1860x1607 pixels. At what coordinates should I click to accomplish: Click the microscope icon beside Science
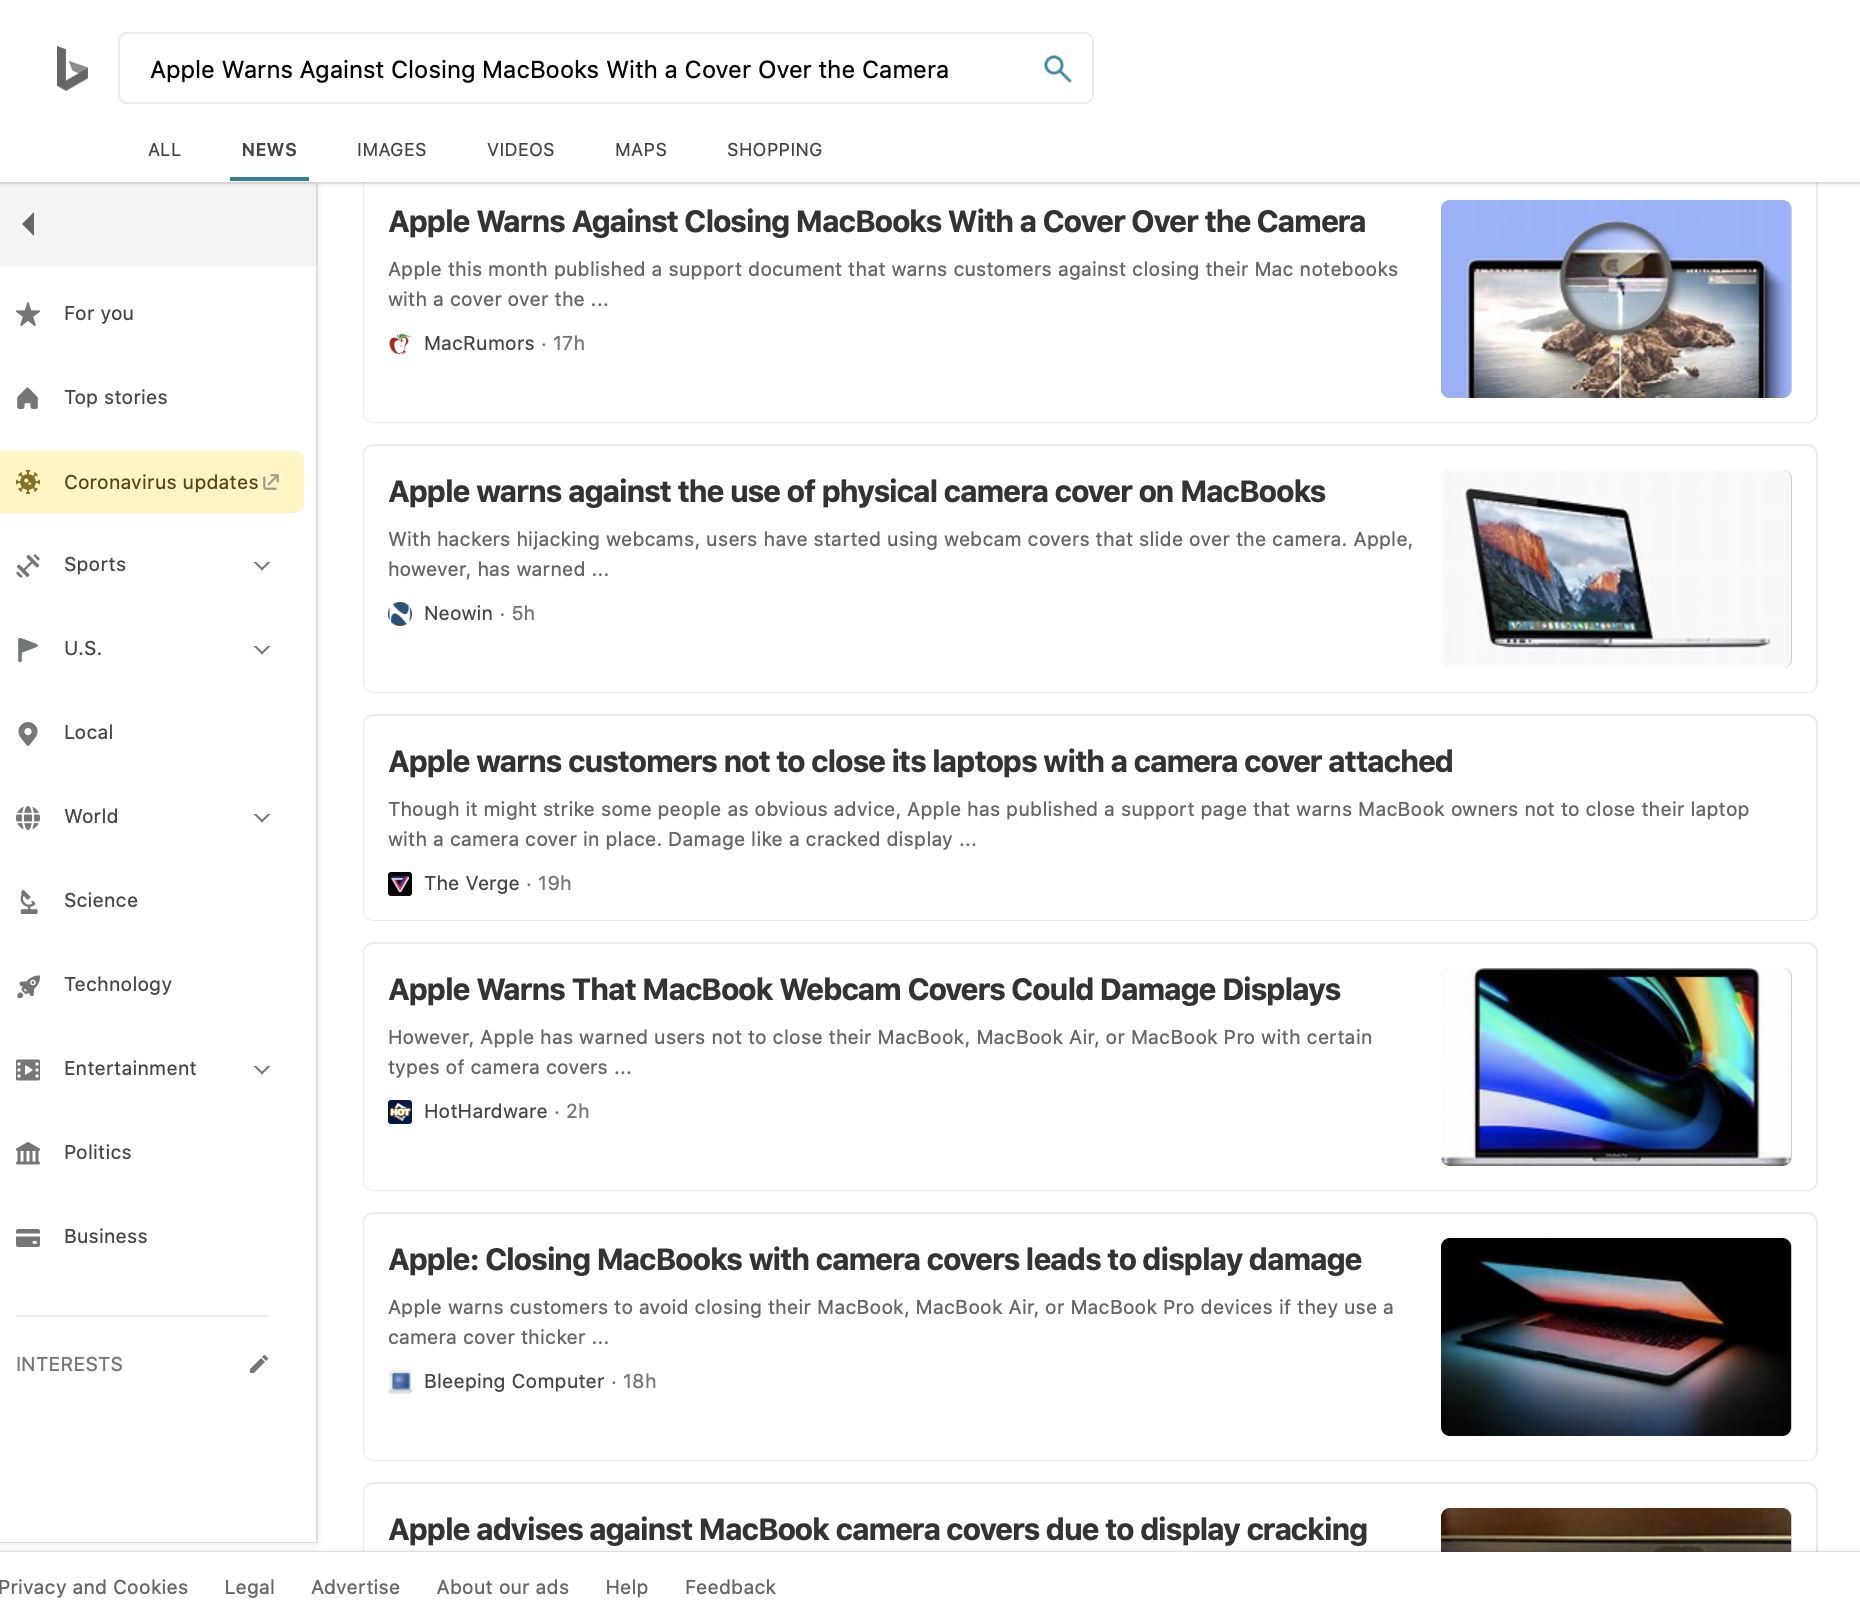coord(28,901)
